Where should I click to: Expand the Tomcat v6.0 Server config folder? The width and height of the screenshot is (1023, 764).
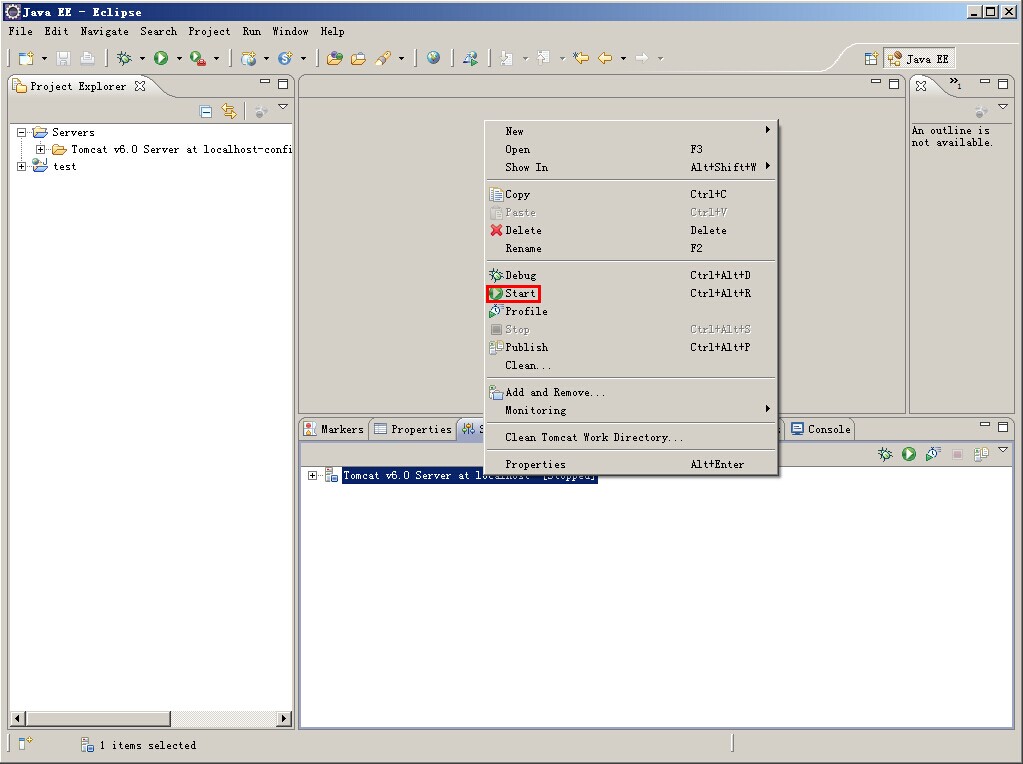(x=40, y=149)
